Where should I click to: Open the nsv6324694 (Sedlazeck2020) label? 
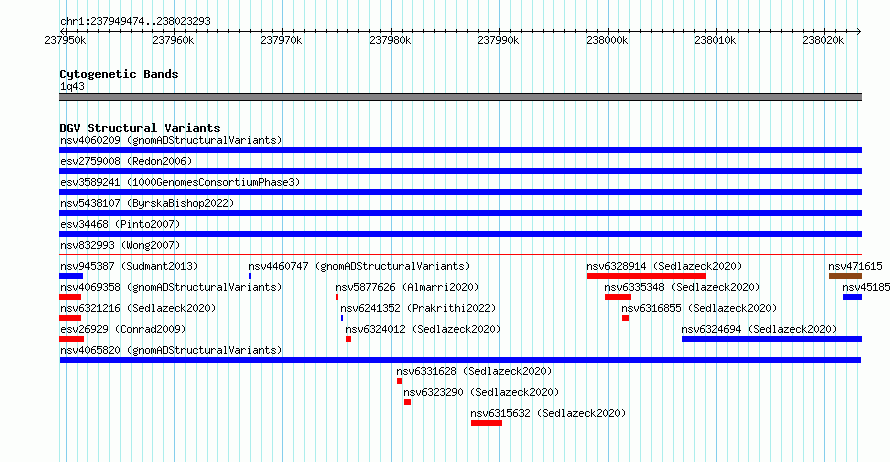coord(759,329)
